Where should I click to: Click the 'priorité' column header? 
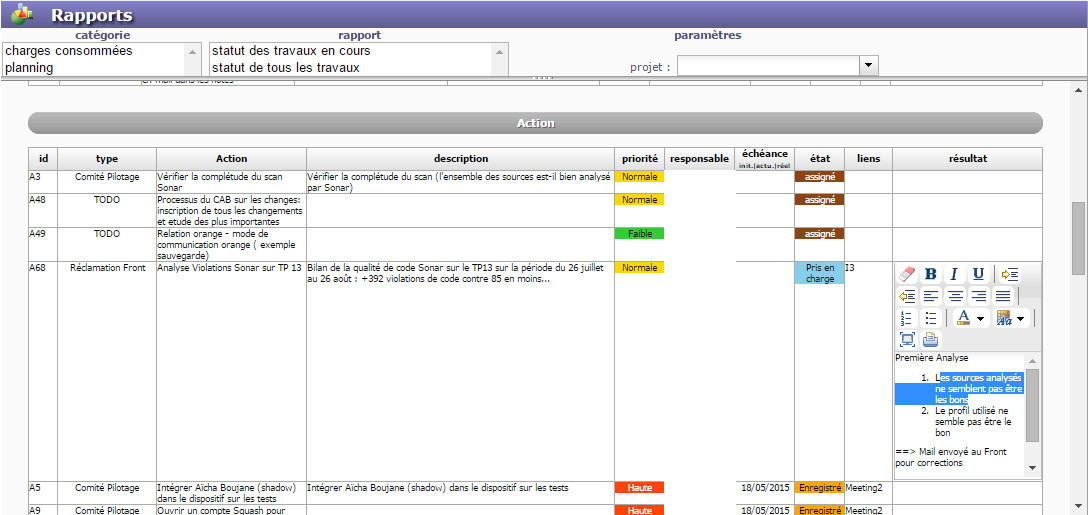pyautogui.click(x=640, y=159)
